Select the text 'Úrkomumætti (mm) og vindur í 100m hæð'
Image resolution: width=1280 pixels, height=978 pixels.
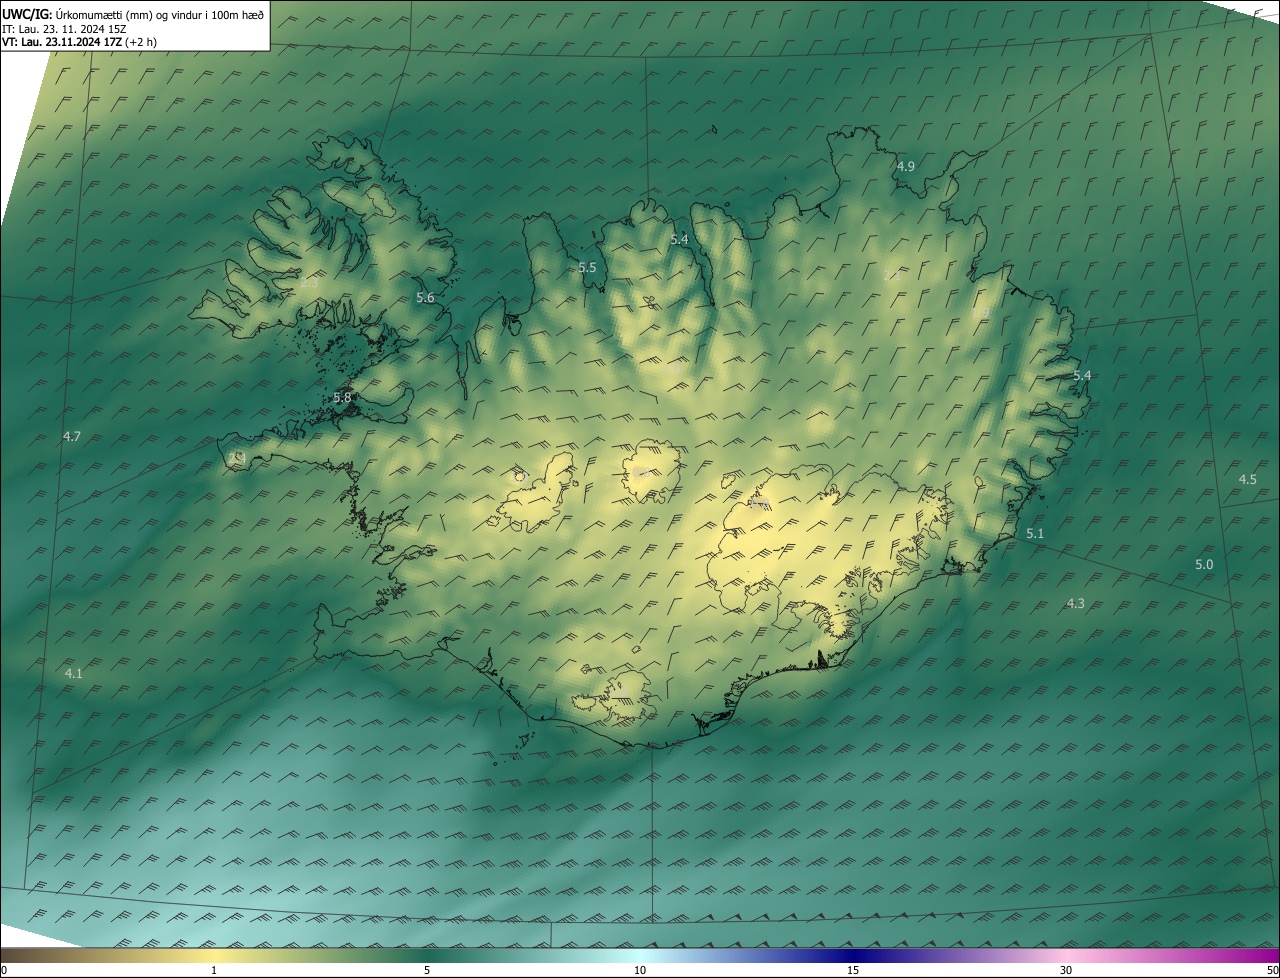[x=160, y=15]
